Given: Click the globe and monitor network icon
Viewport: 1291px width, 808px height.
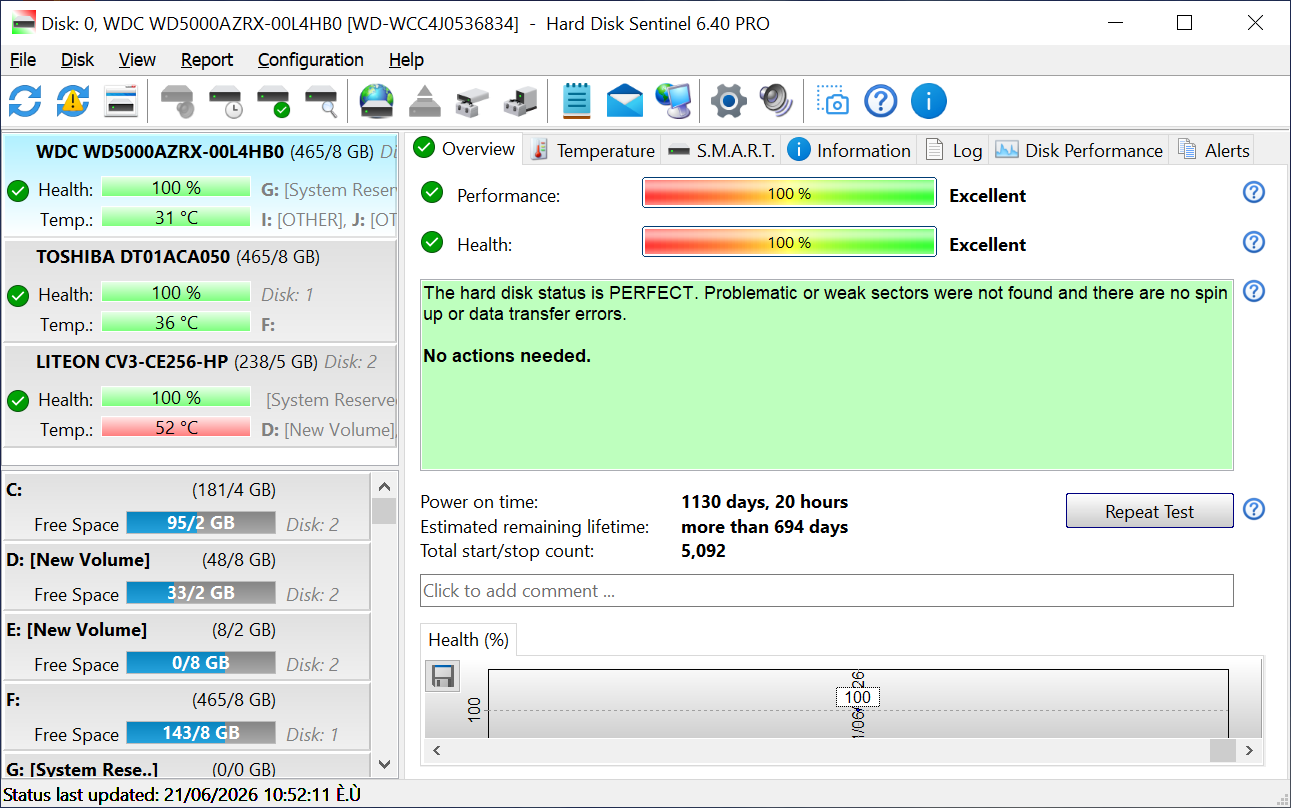Looking at the screenshot, I should (673, 101).
